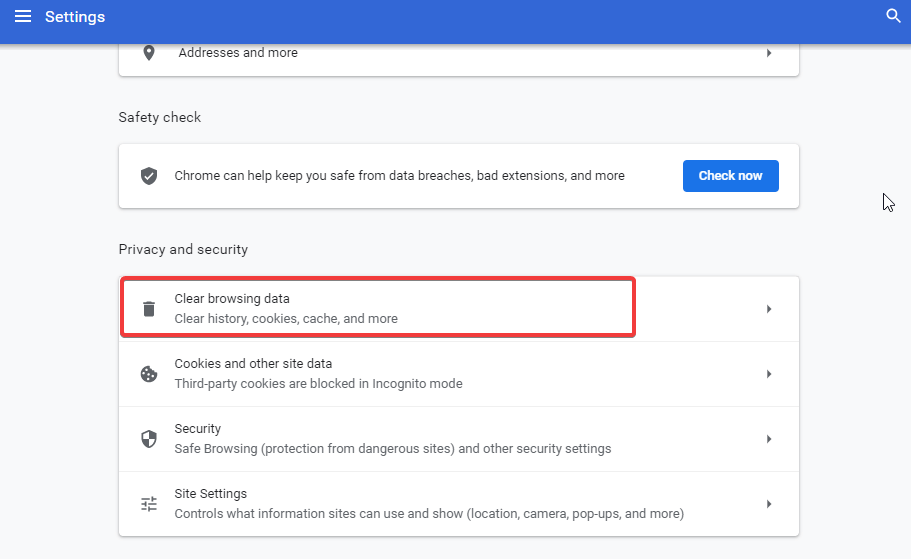Screen dimensions: 911x559
Task: Open the hamburger main menu
Action: coord(23,16)
